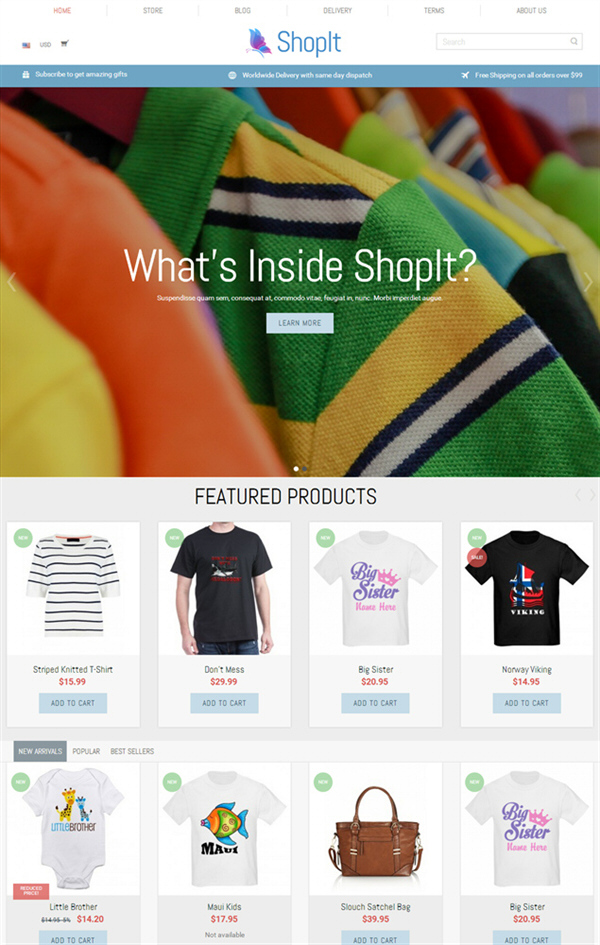Switch to the Best Sellers tab
This screenshot has width=600, height=945.
[x=132, y=751]
